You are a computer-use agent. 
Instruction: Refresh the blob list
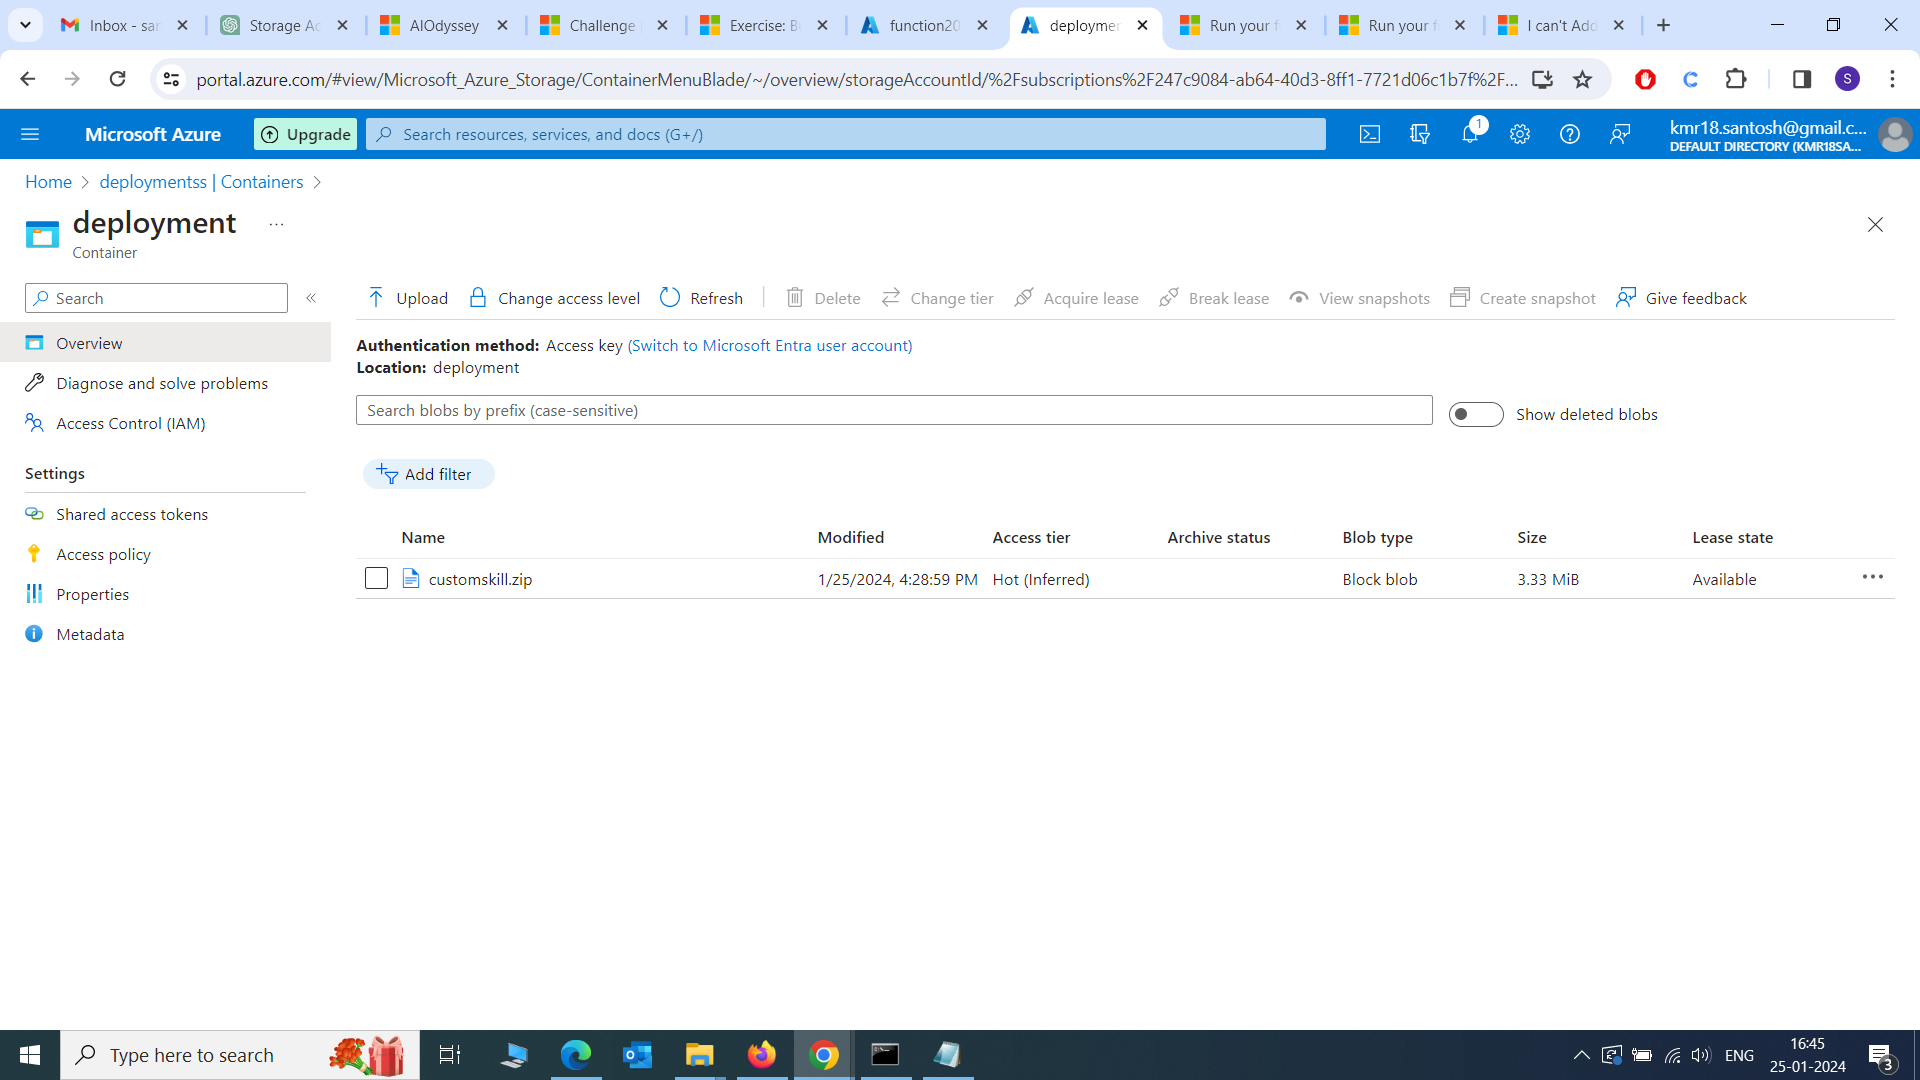702,298
